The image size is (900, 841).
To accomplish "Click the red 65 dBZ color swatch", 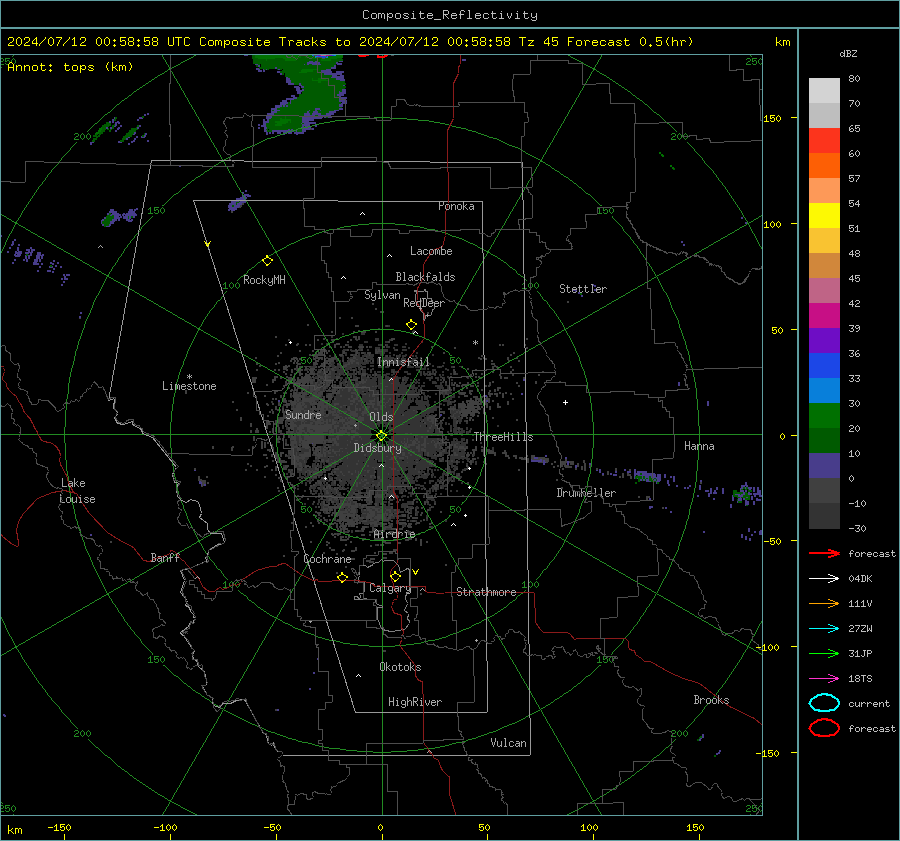I will click(x=824, y=141).
